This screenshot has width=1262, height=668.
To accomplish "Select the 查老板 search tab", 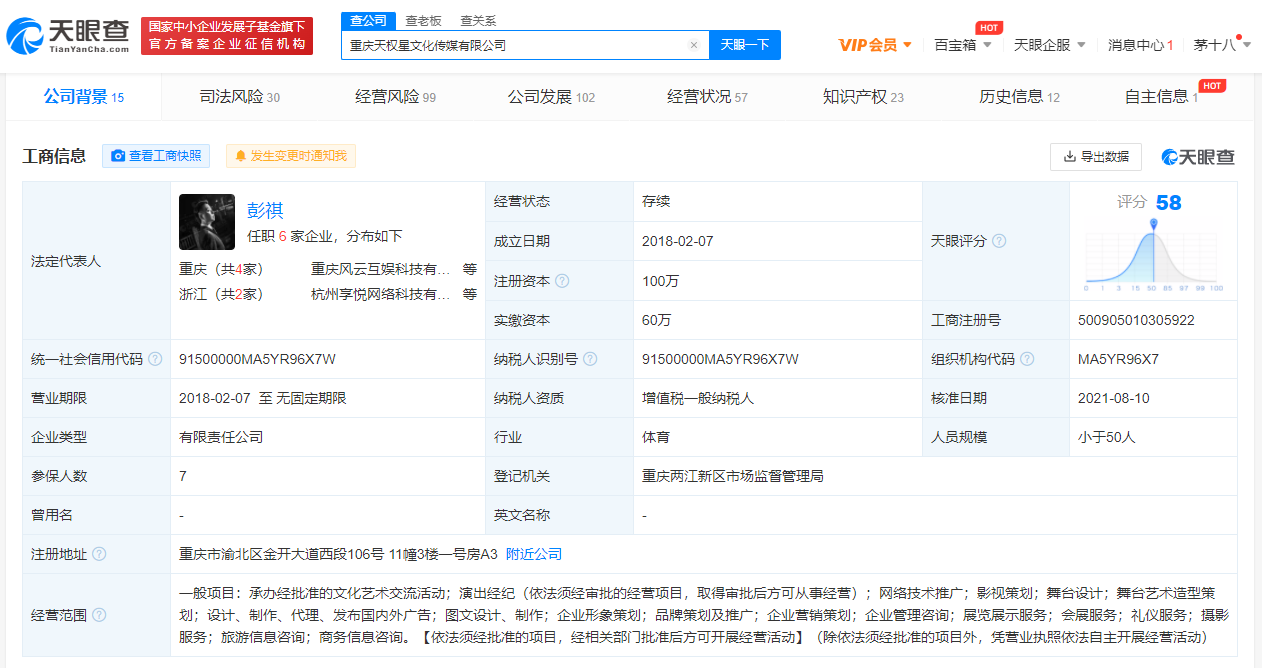I will point(423,20).
